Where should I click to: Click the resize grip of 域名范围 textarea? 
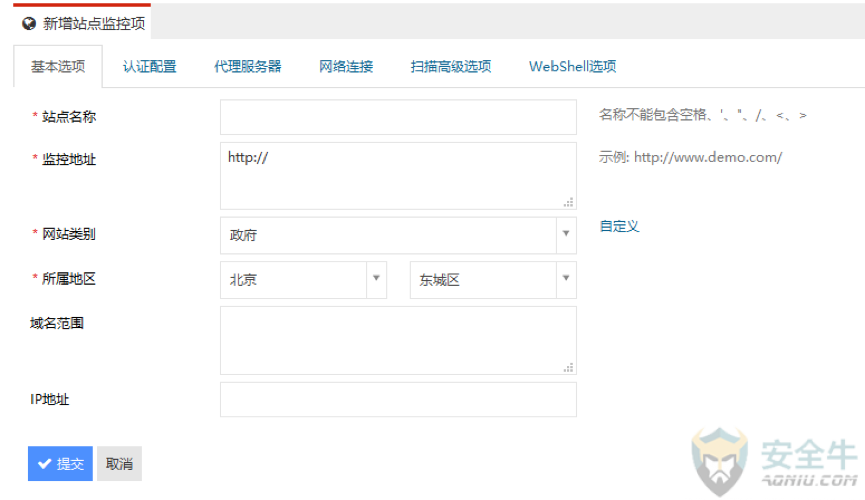click(x=568, y=368)
